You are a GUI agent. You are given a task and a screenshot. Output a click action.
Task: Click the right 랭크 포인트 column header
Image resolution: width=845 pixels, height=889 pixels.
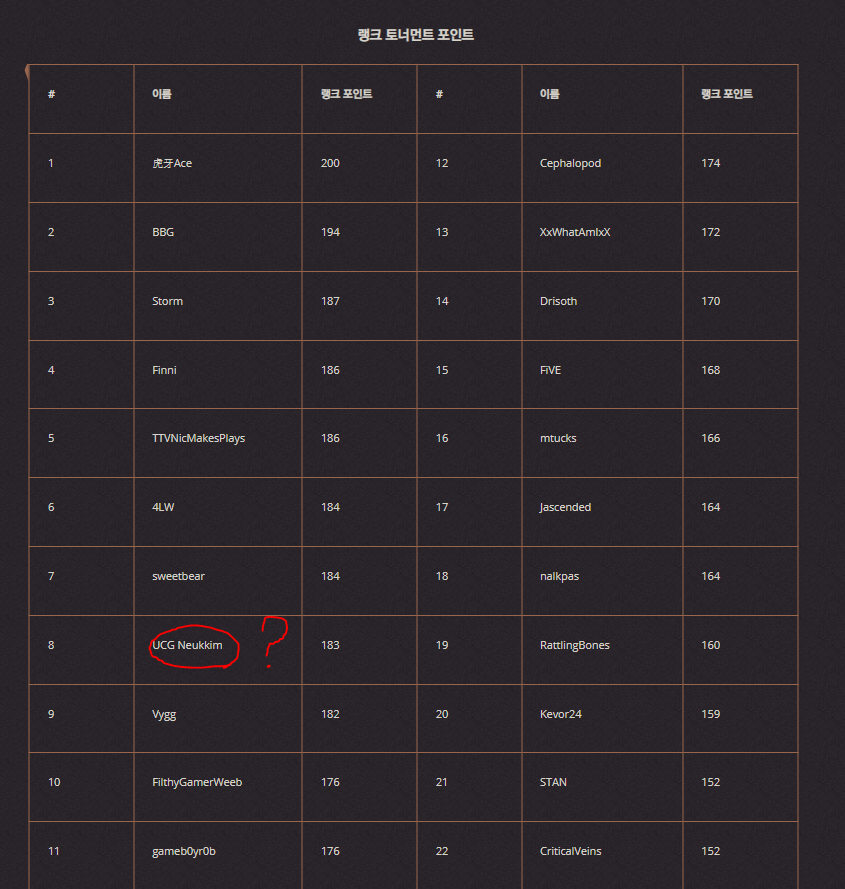(726, 94)
